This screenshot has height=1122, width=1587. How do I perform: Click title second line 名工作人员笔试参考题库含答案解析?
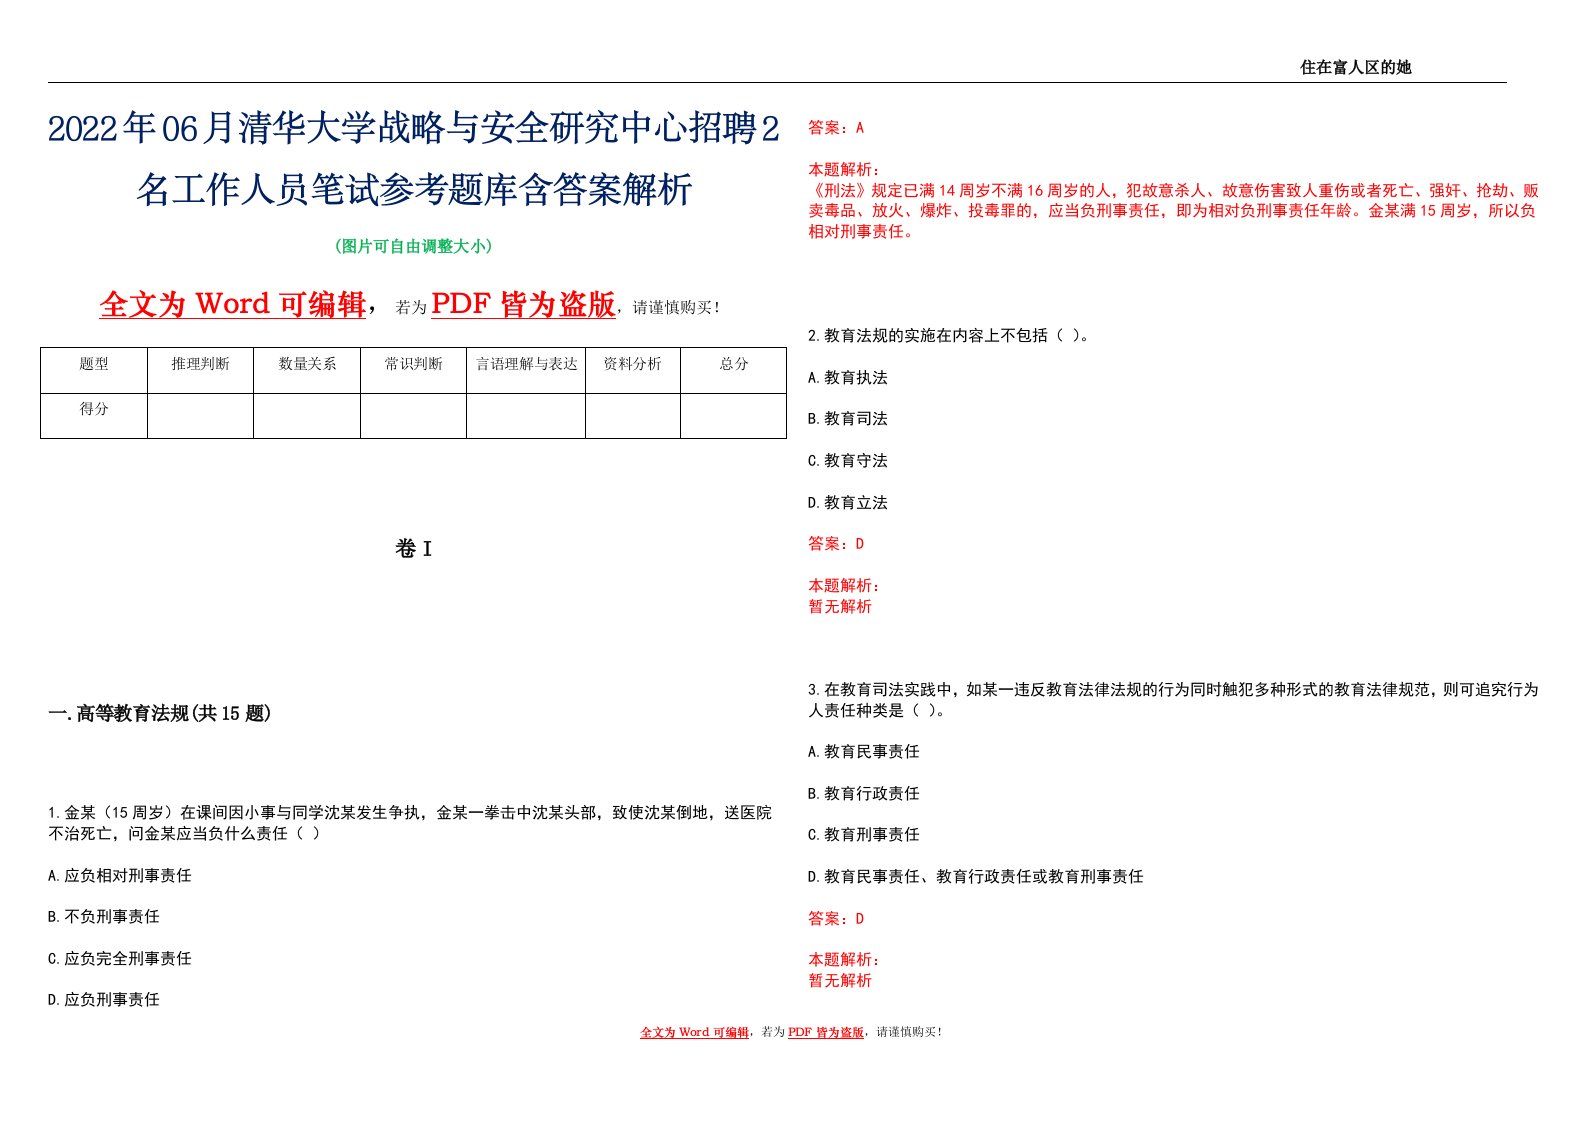pos(414,189)
